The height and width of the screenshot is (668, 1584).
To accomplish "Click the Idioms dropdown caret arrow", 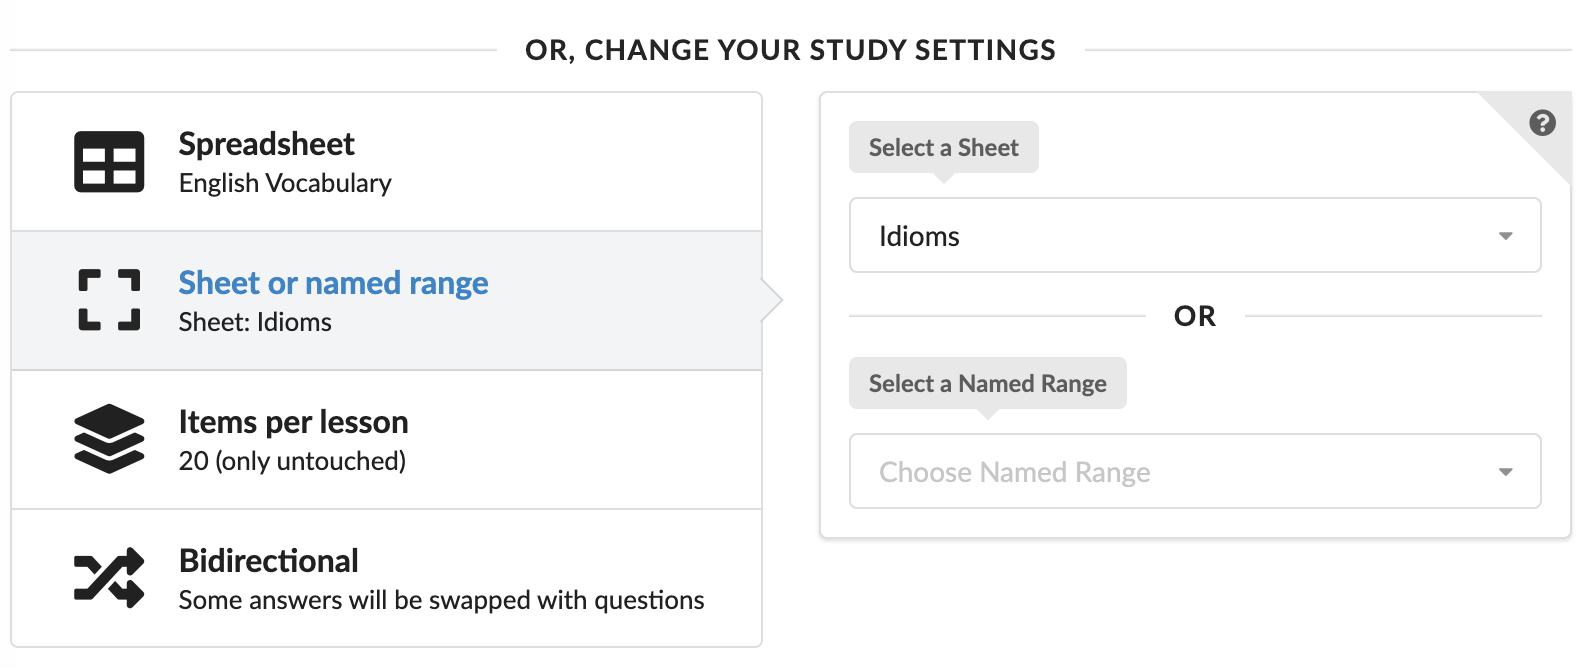I will click(1505, 237).
